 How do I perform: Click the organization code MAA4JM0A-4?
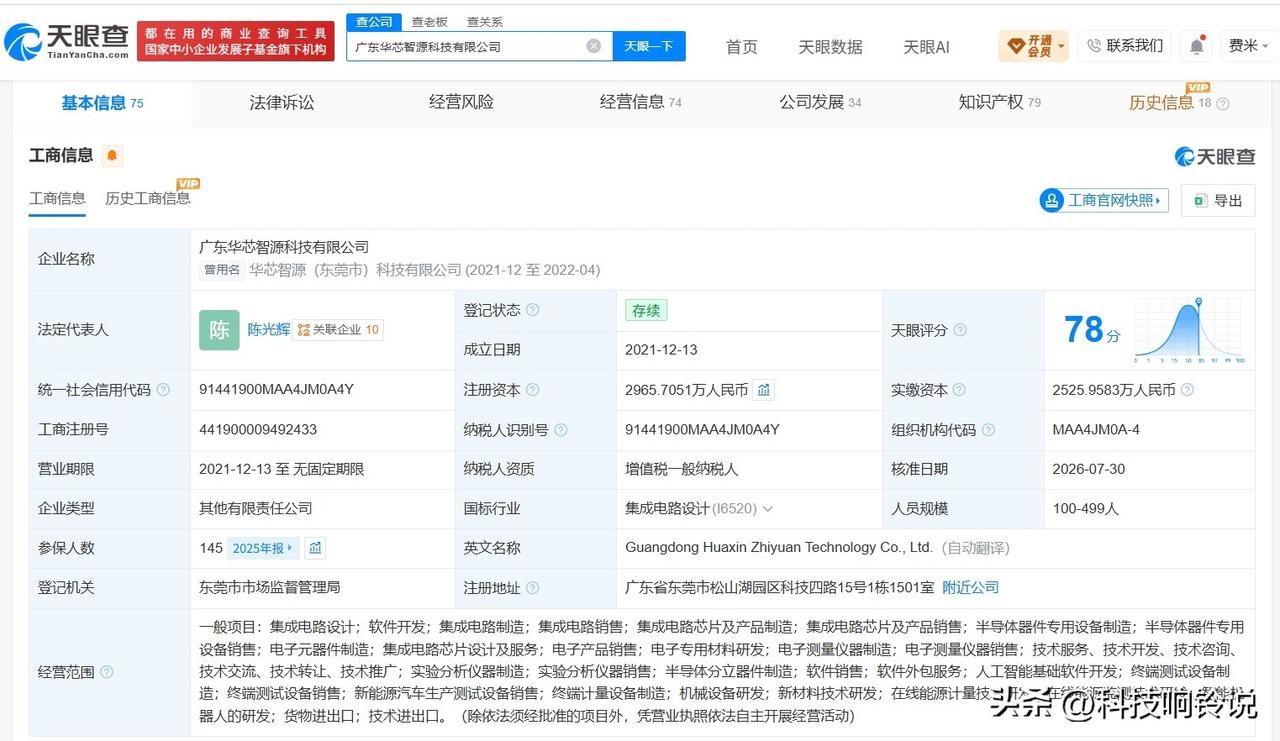click(x=1096, y=429)
